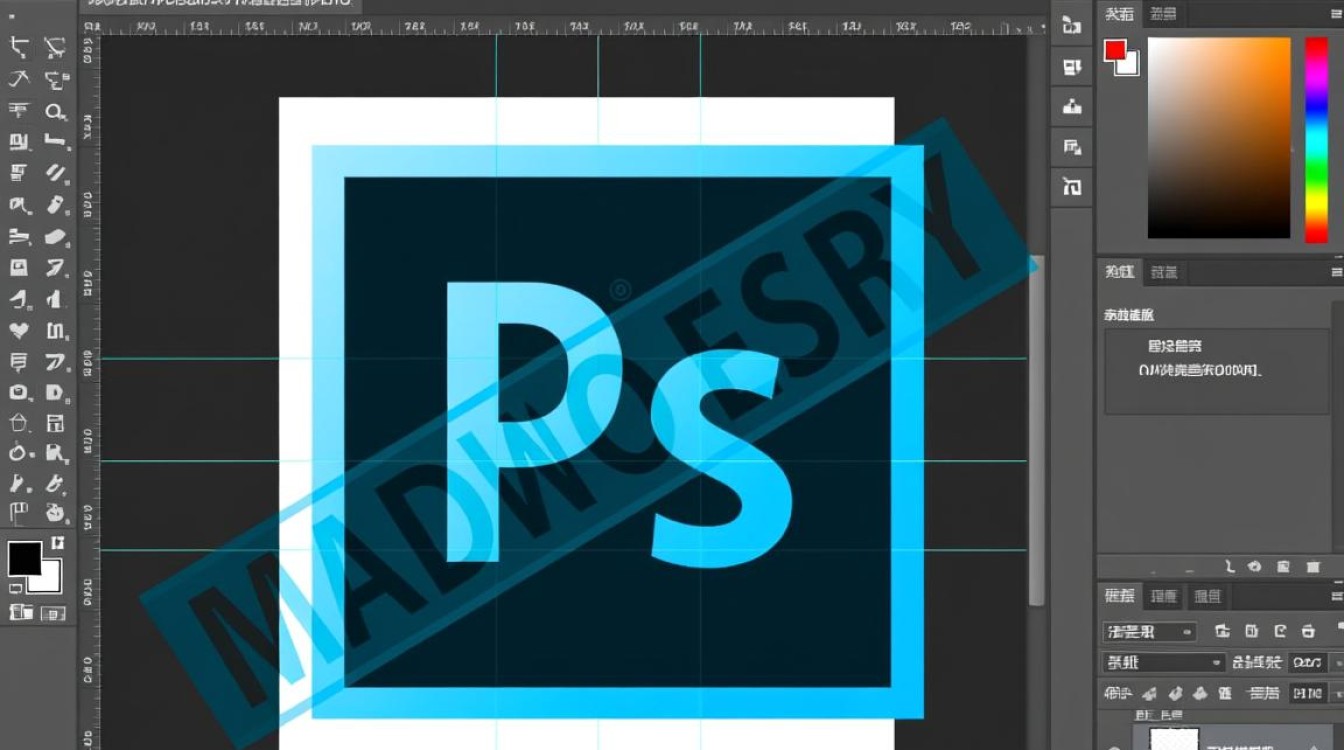Click the opacity value field in the layers panel

[x=1308, y=662]
